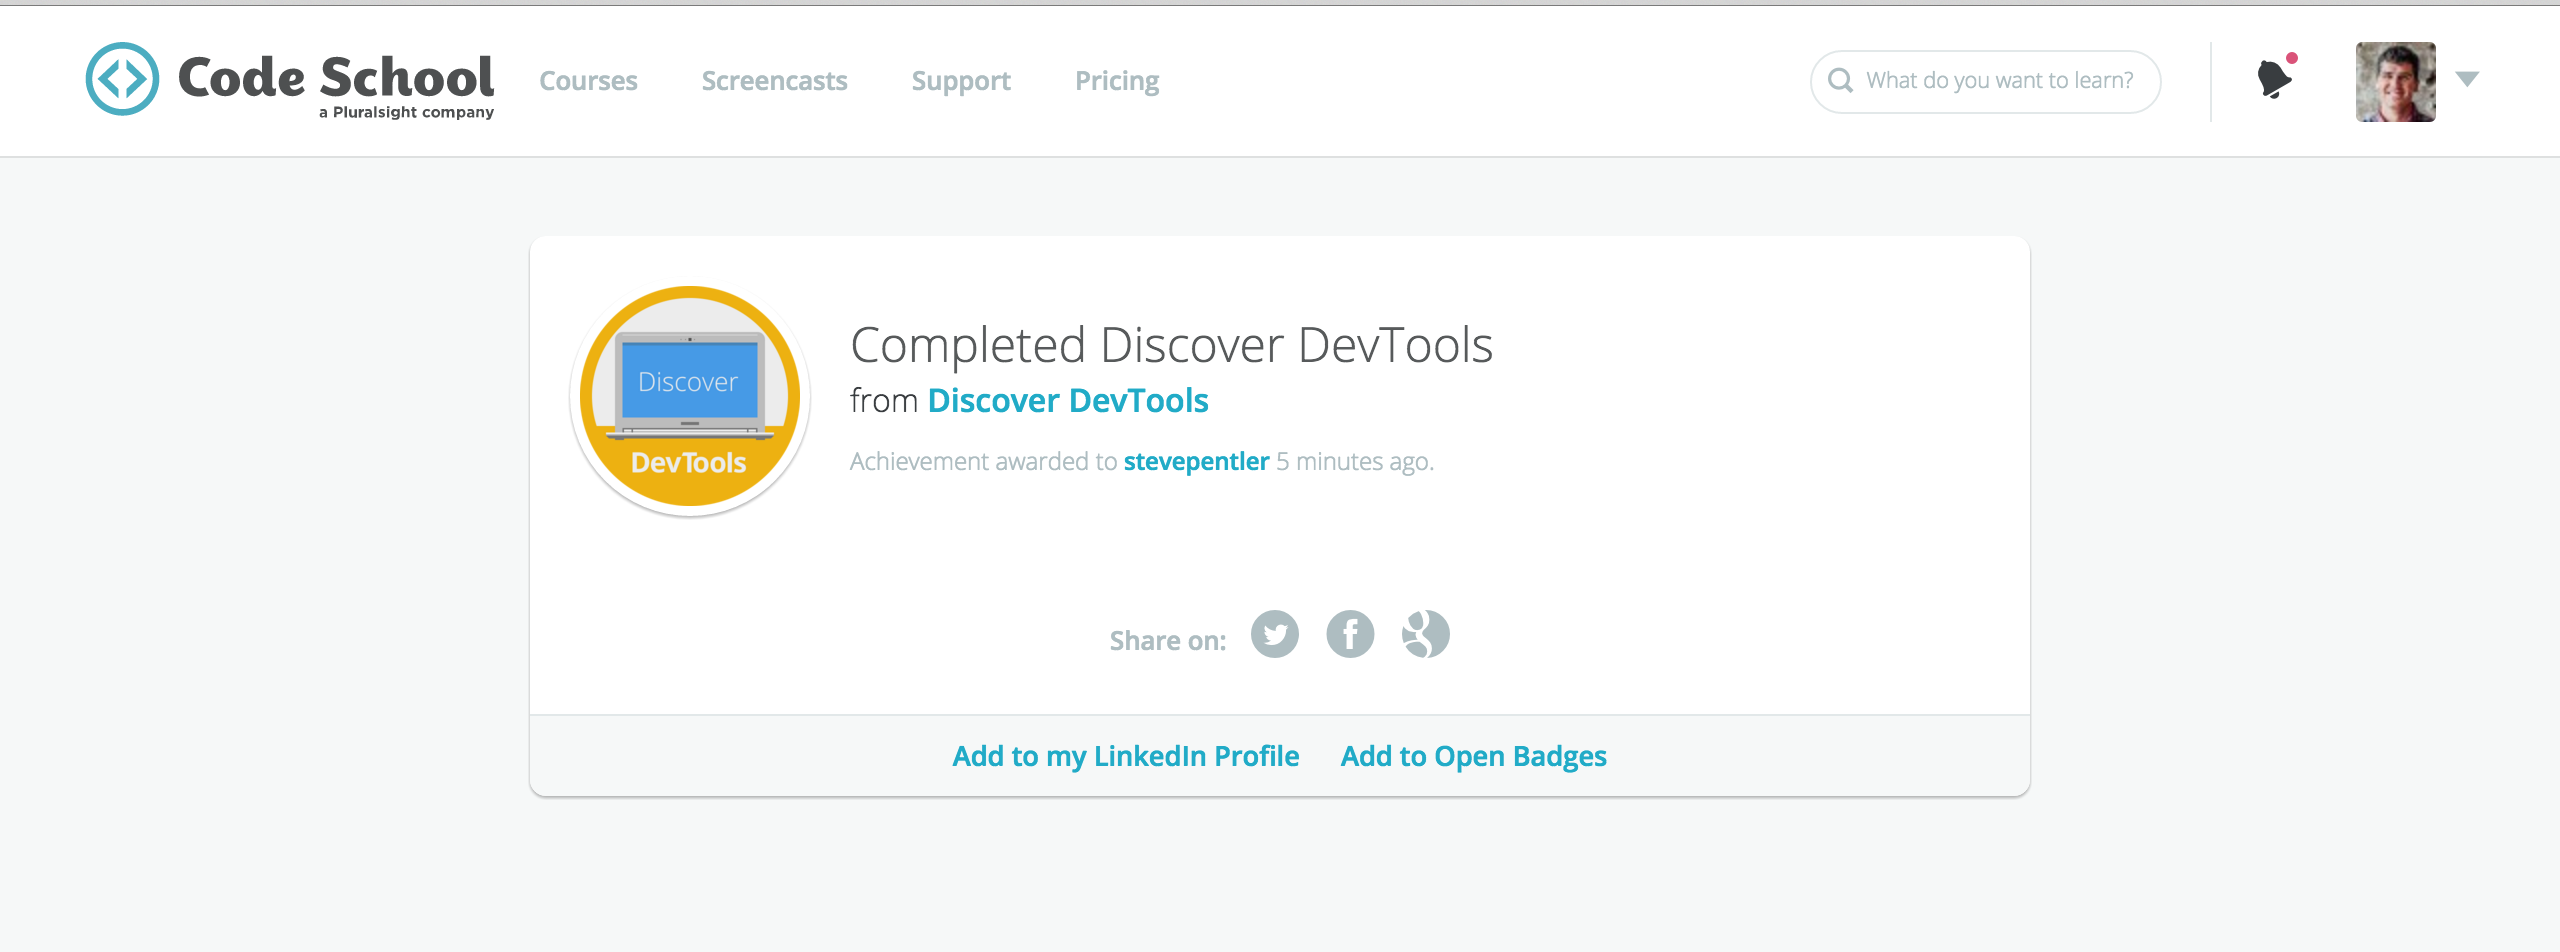Screen dimensions: 2560x952
Task: Click the user profile avatar
Action: coord(2395,81)
